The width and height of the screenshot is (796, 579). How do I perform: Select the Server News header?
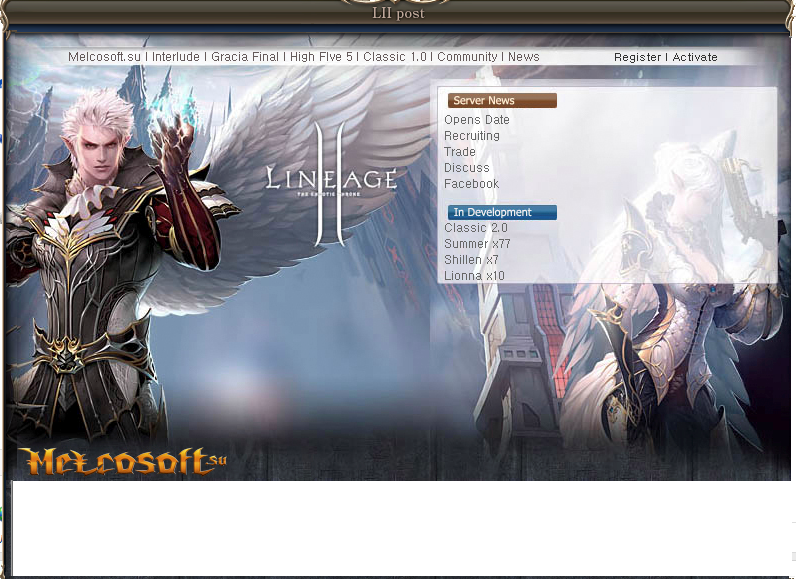[x=502, y=100]
